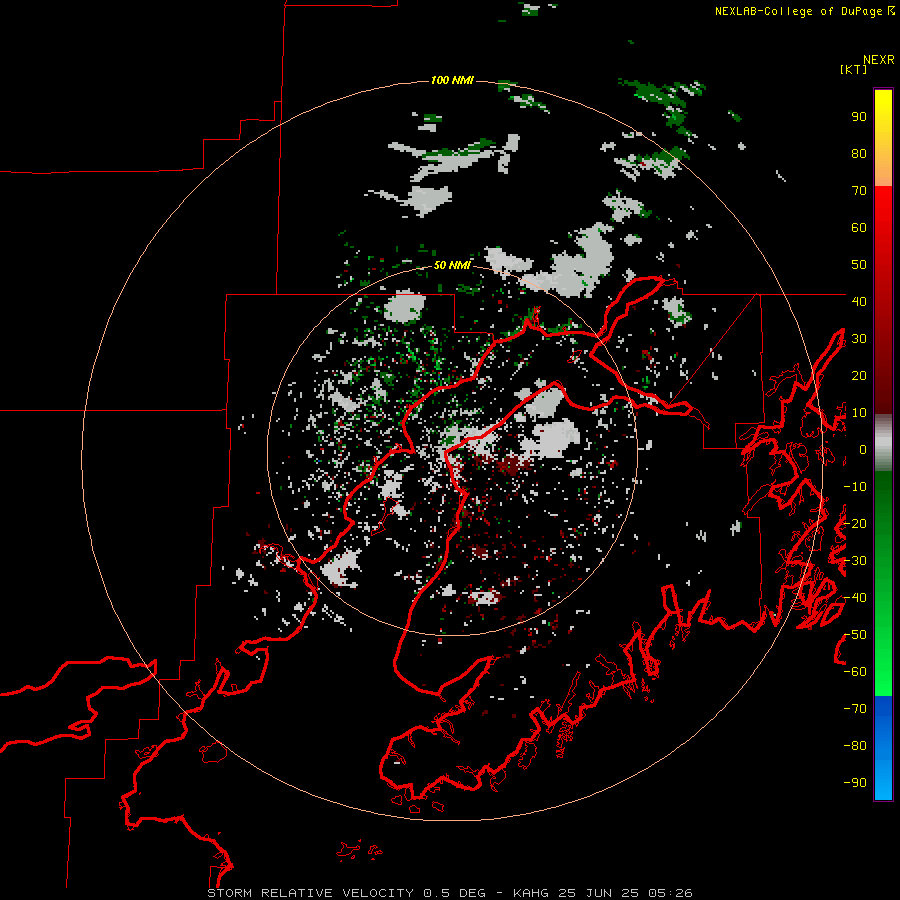The height and width of the screenshot is (900, 900).
Task: Click the 80 value on the velocity scale
Action: click(x=859, y=154)
